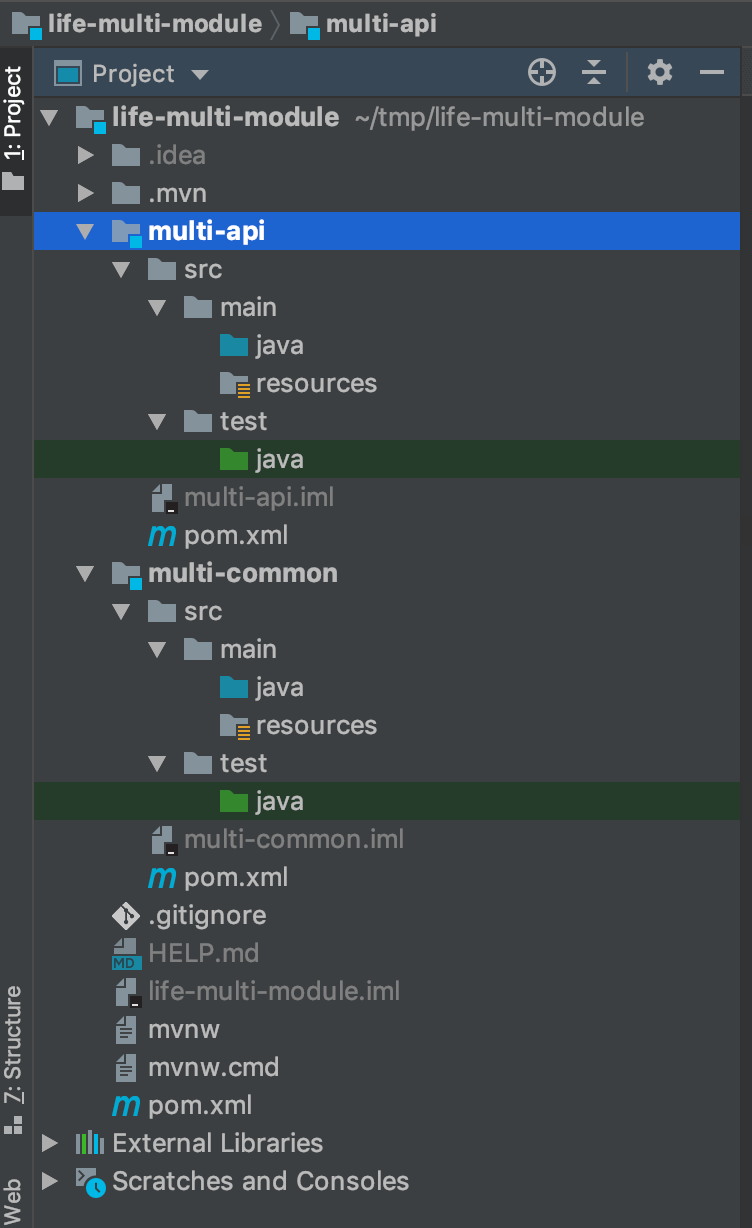This screenshot has width=752, height=1228.
Task: Hide the Project panel with minimize dash
Action: click(712, 73)
